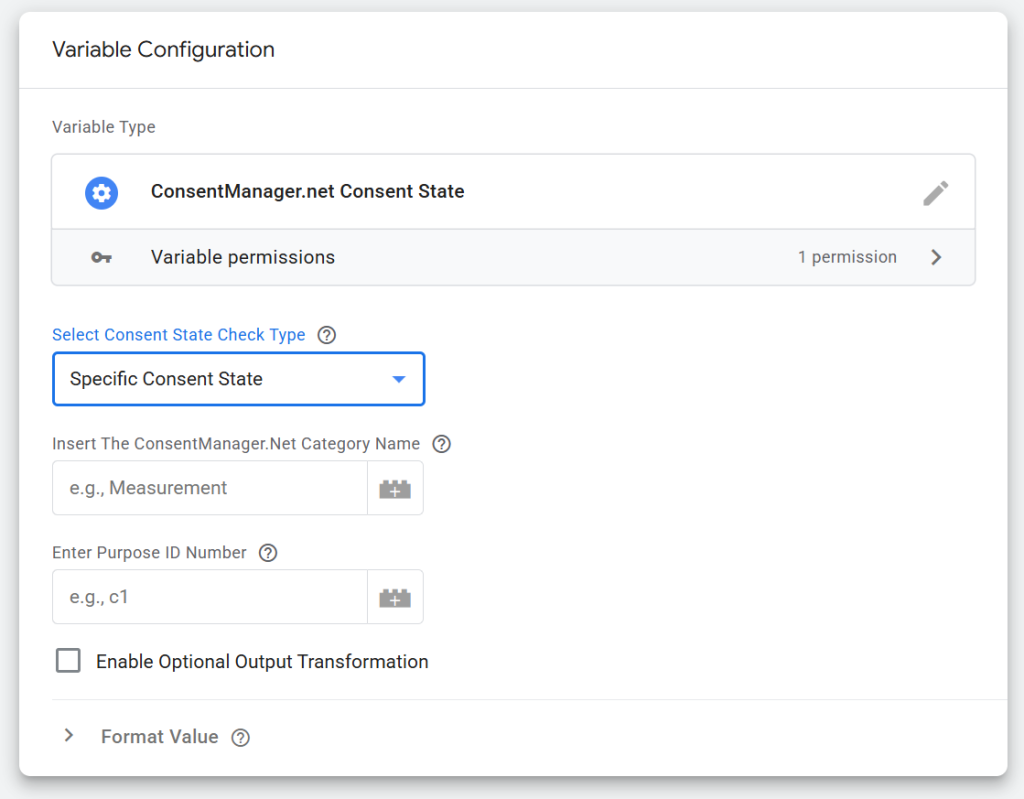
Task: Insert variable into Purpose ID field
Action: click(x=395, y=597)
